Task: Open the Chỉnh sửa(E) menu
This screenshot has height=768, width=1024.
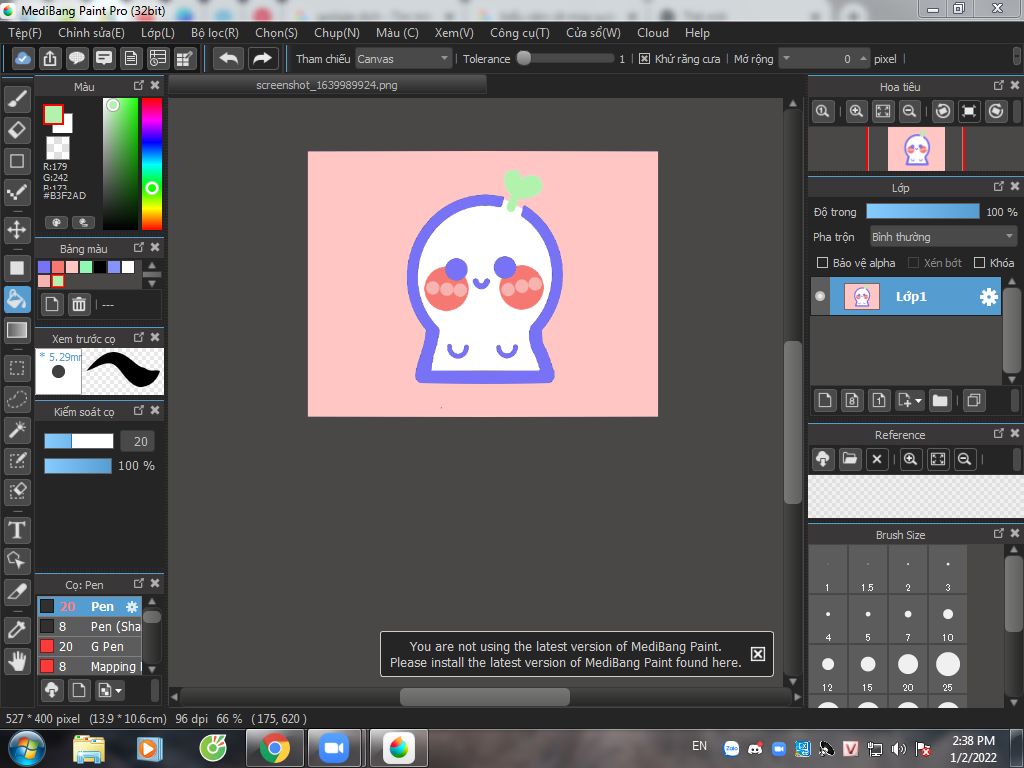Action: tap(91, 33)
